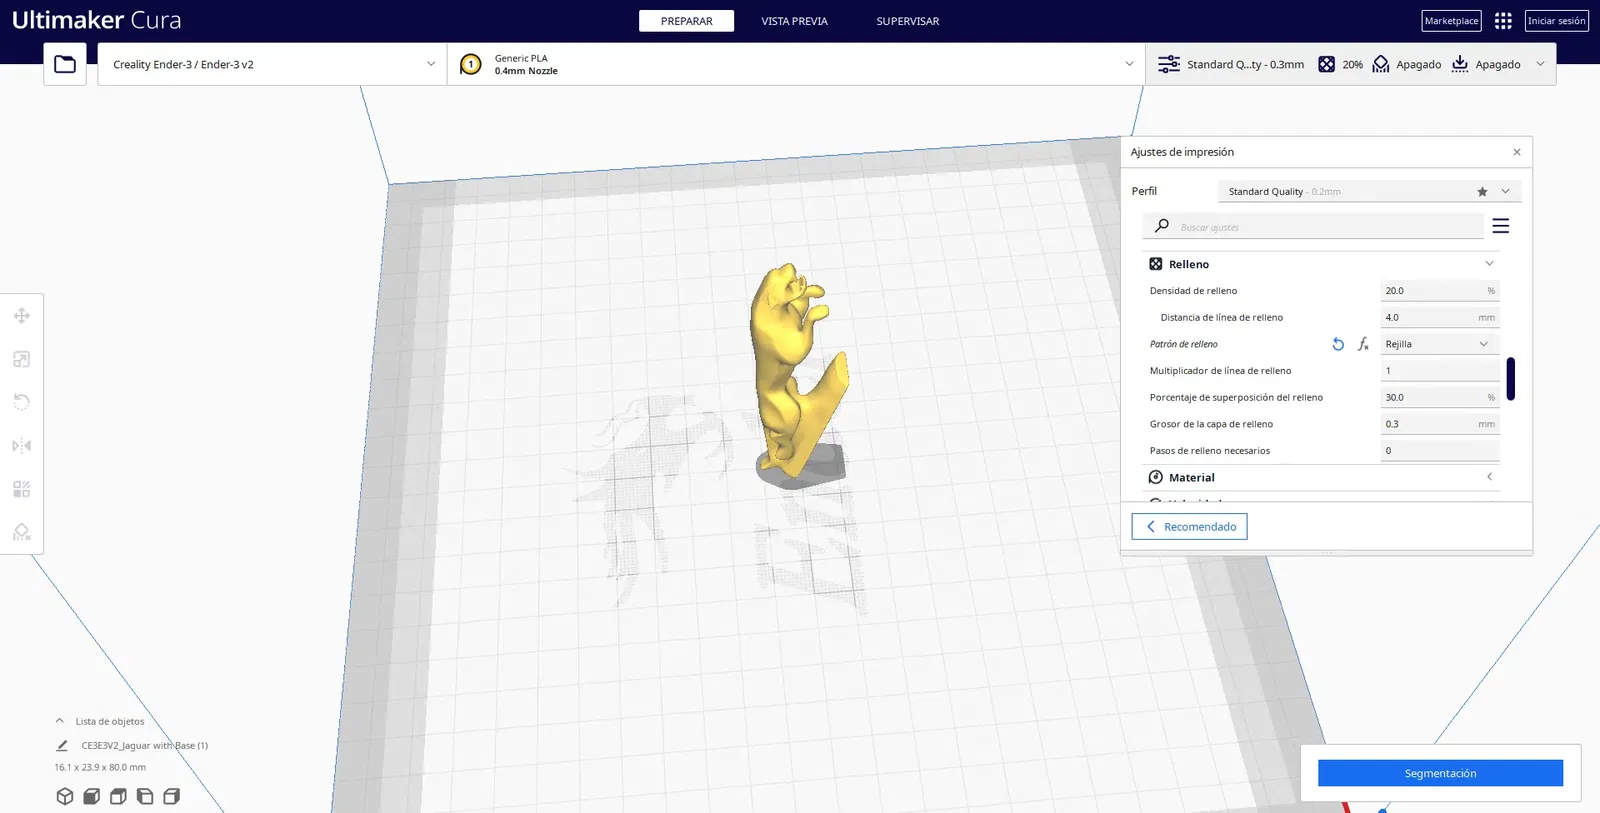Click the profile star icon
Viewport: 1600px width, 813px height.
coord(1482,191)
